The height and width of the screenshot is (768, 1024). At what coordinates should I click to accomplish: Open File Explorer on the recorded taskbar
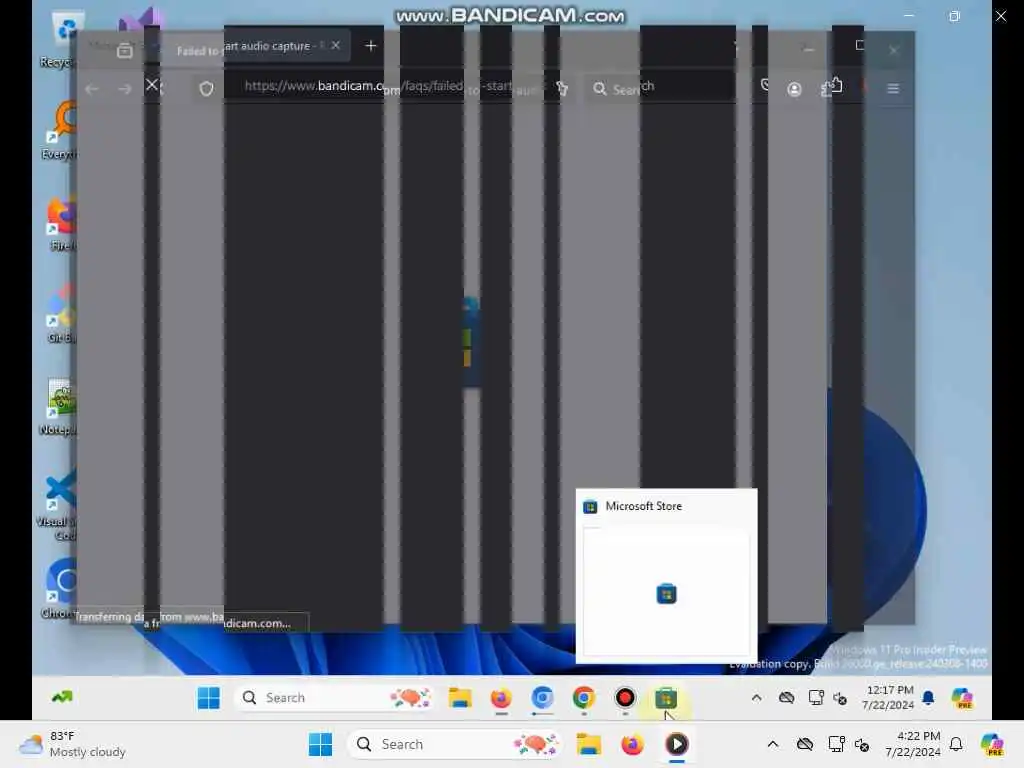pyautogui.click(x=460, y=698)
